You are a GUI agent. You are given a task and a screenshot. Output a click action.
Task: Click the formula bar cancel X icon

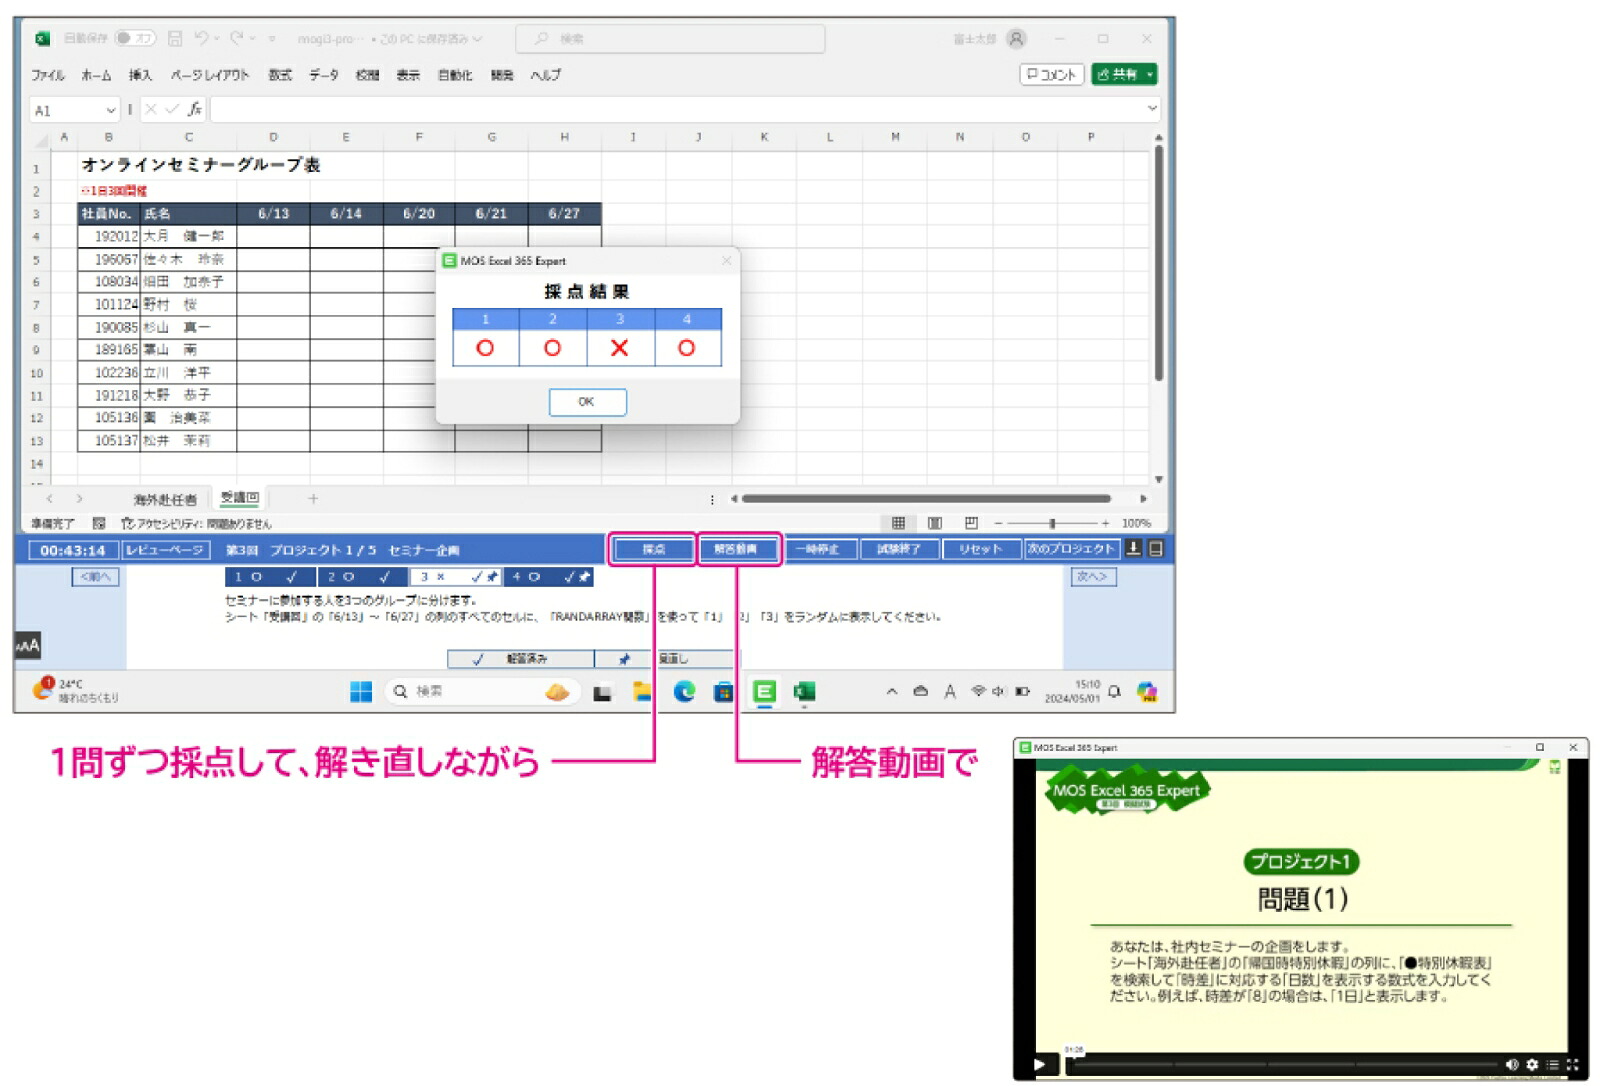point(151,109)
